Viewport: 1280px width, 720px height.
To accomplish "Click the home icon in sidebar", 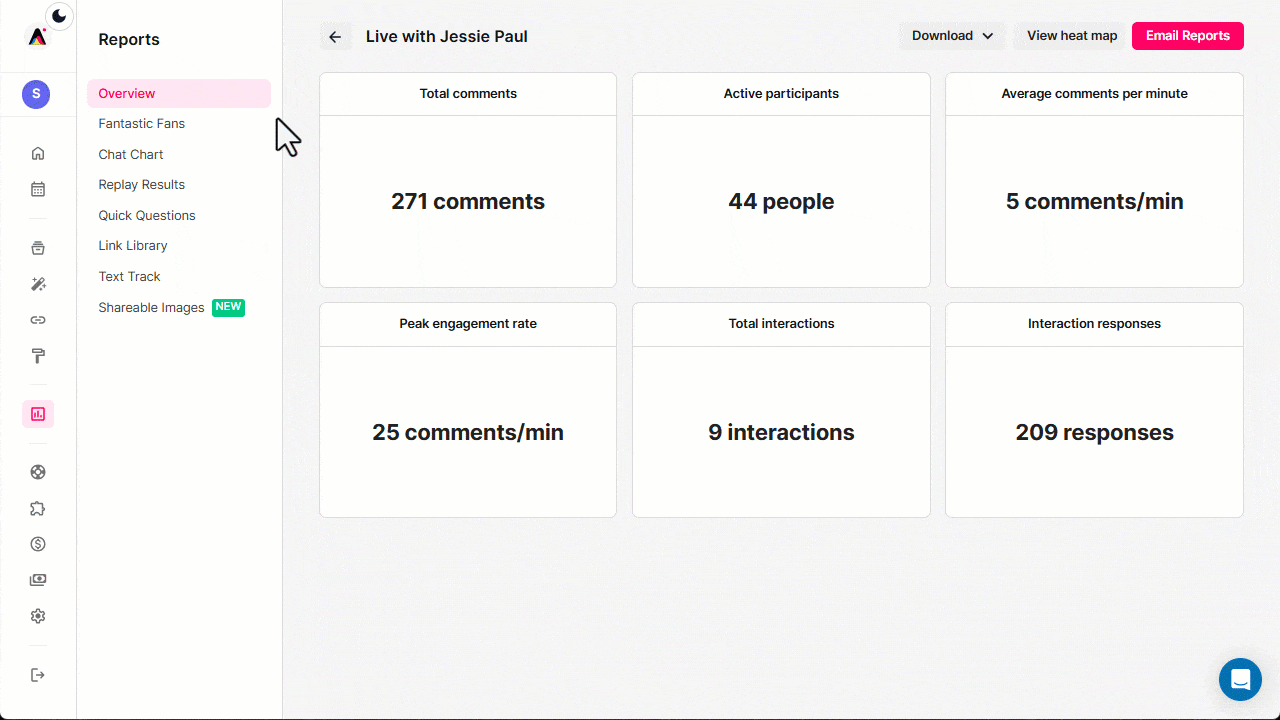I will (38, 153).
